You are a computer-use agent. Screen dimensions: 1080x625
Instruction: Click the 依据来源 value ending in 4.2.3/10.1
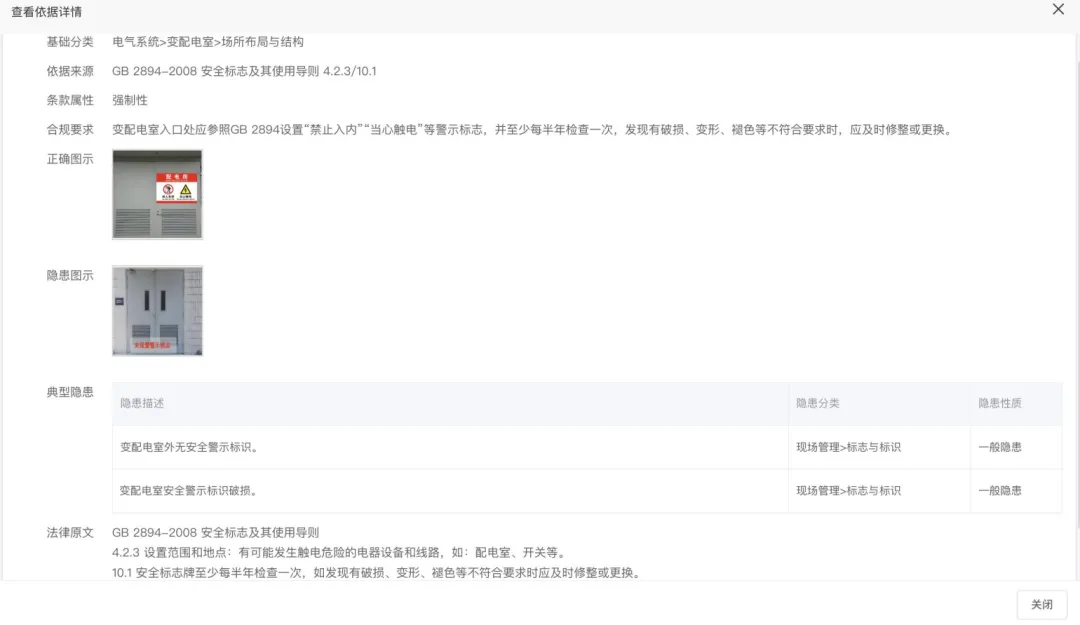point(244,72)
